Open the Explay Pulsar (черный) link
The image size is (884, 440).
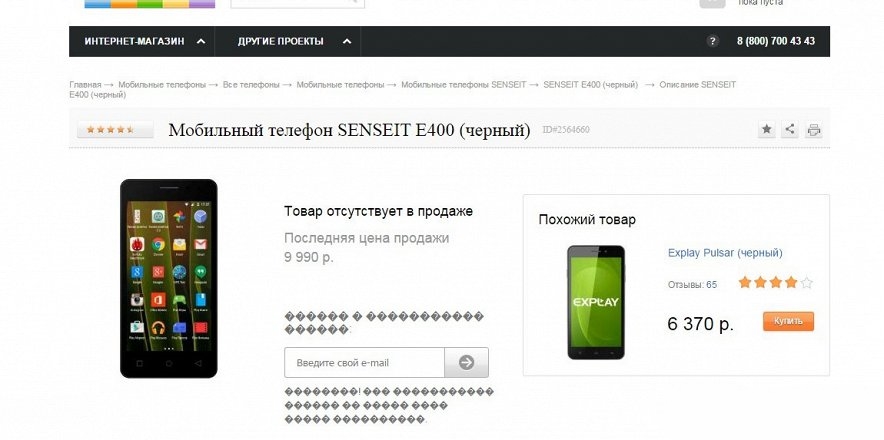(x=725, y=253)
